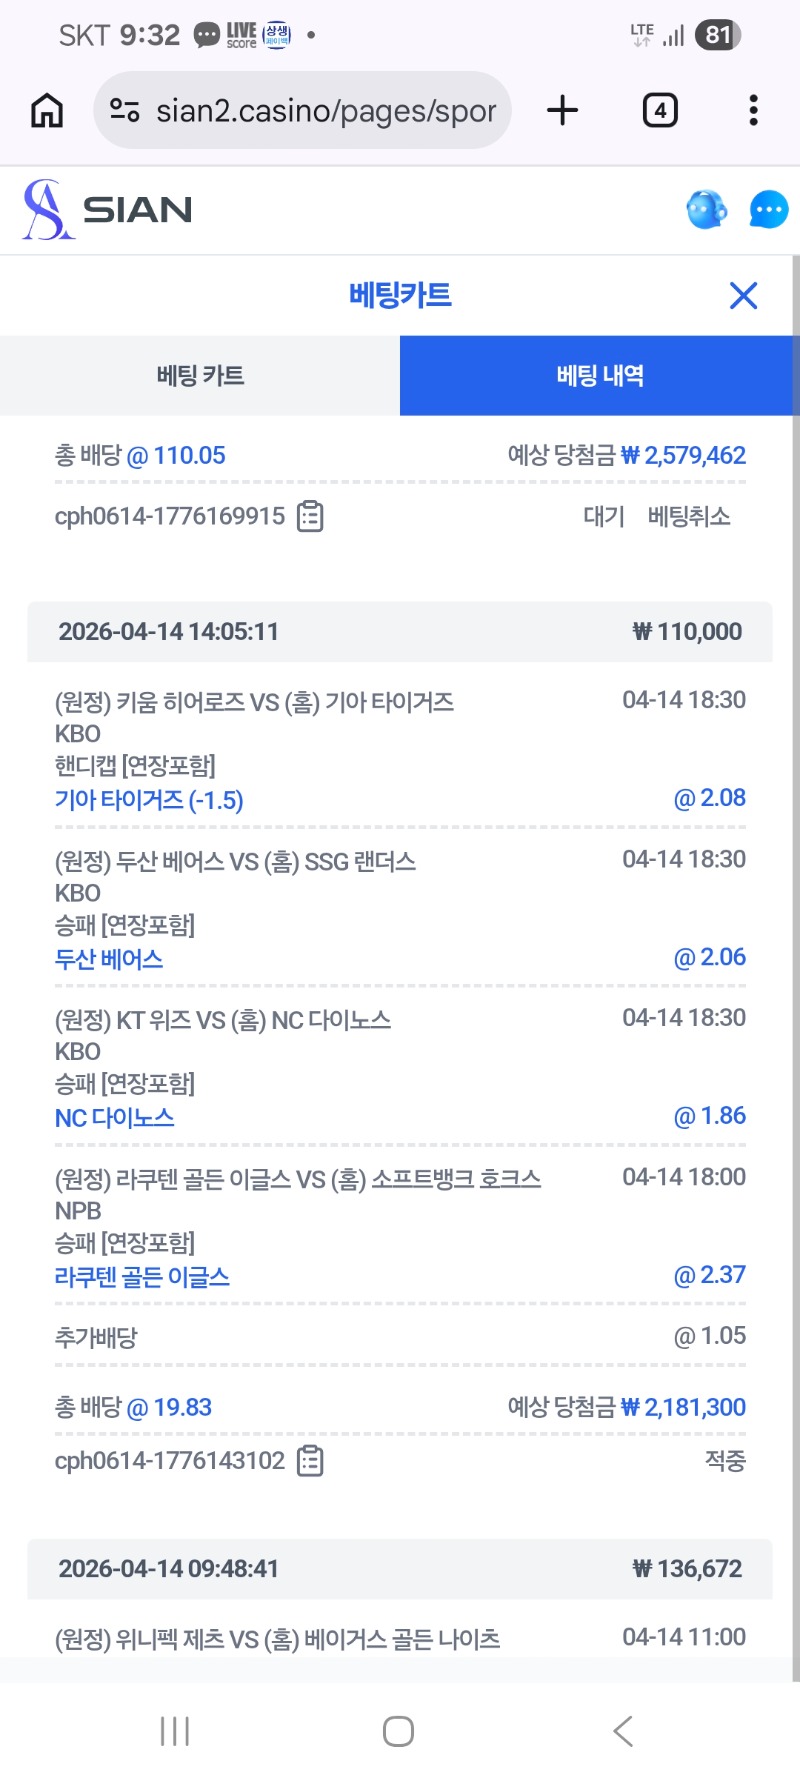Close the 베팅카트 panel
Screen dimensions: 800x1778
pyautogui.click(x=743, y=296)
